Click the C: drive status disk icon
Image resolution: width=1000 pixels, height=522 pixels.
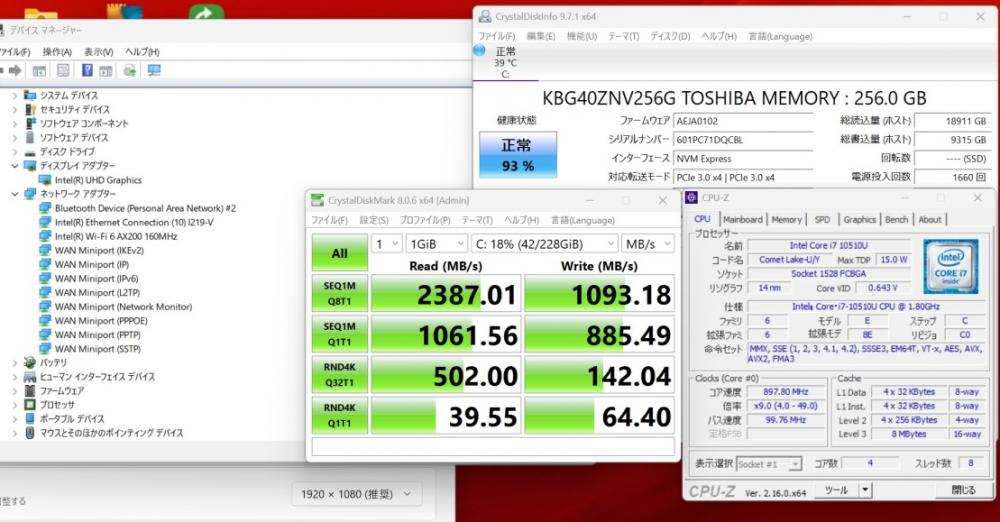pos(480,50)
